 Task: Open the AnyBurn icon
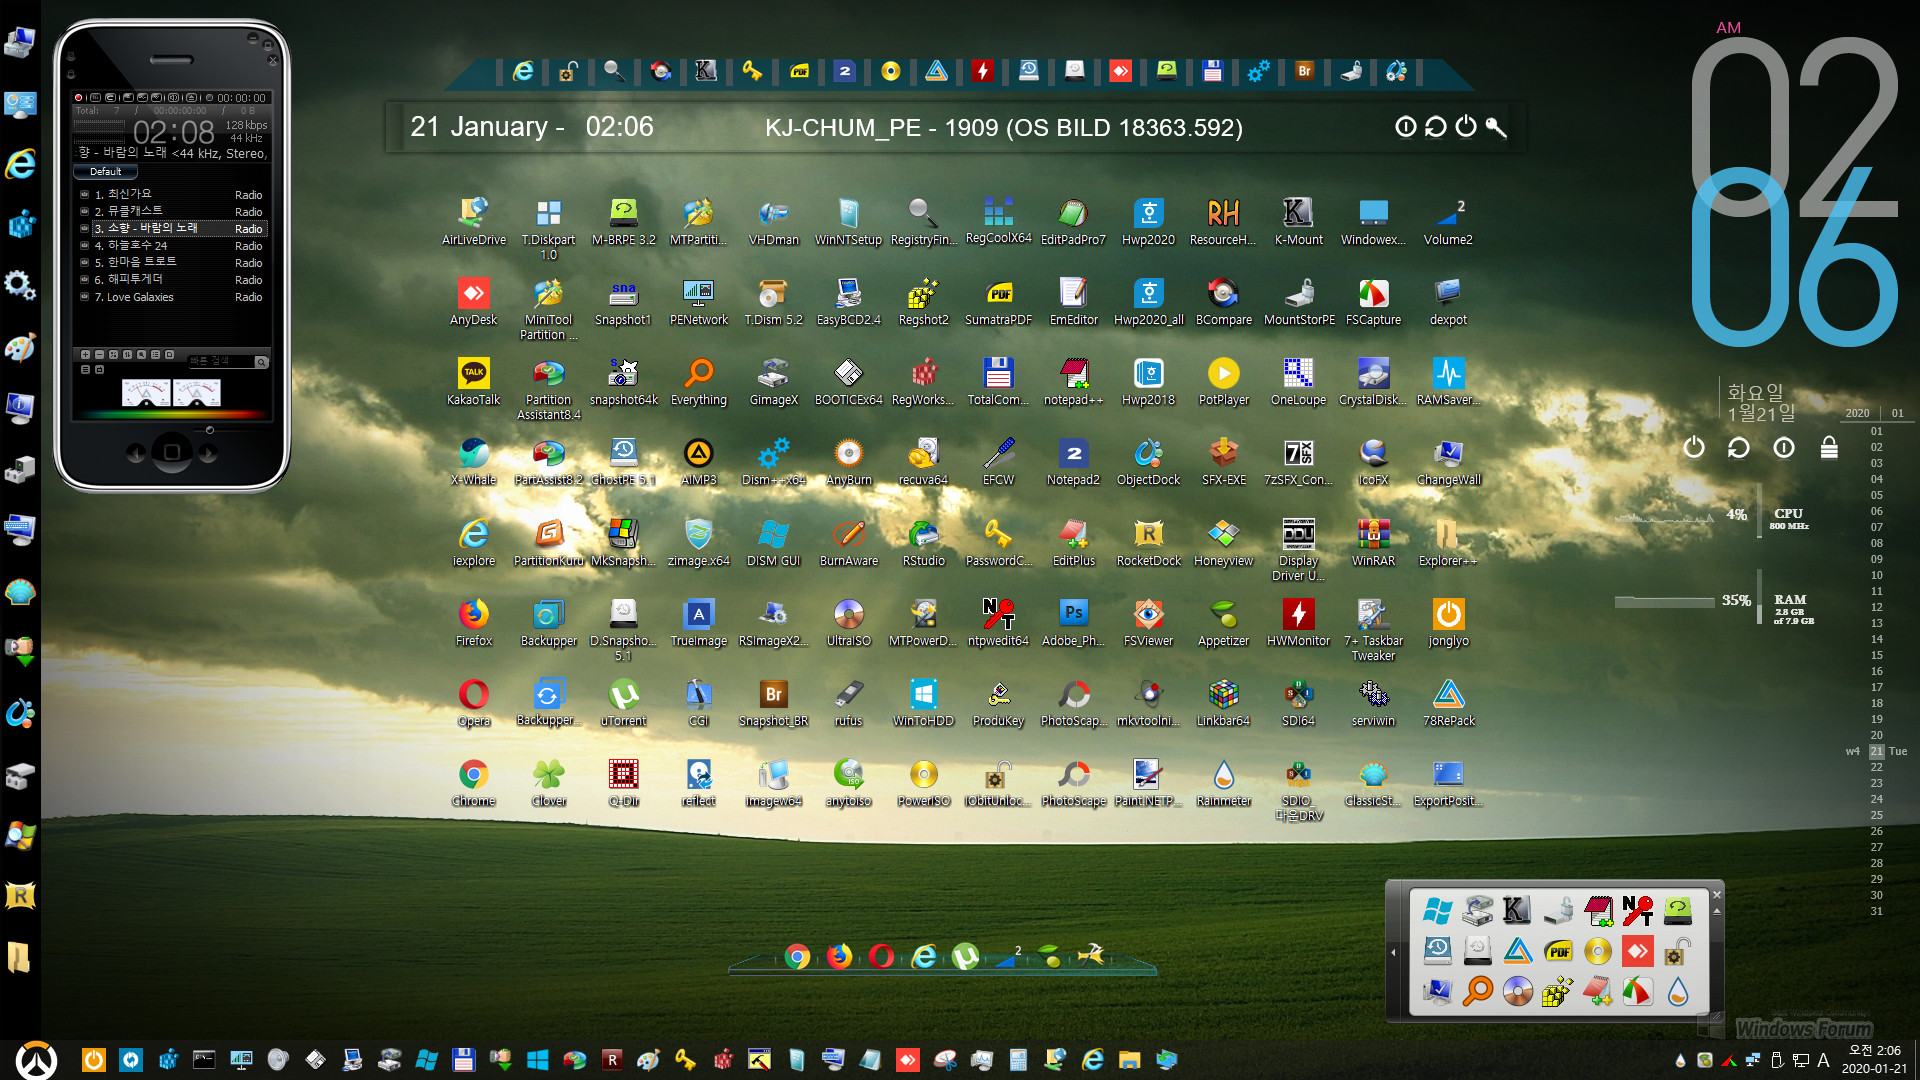click(848, 461)
